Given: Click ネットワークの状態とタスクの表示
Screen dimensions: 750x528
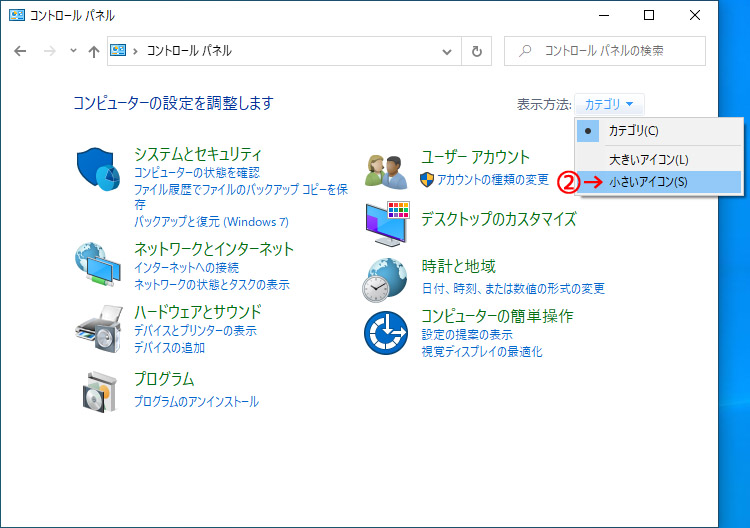Looking at the screenshot, I should click(x=211, y=285).
